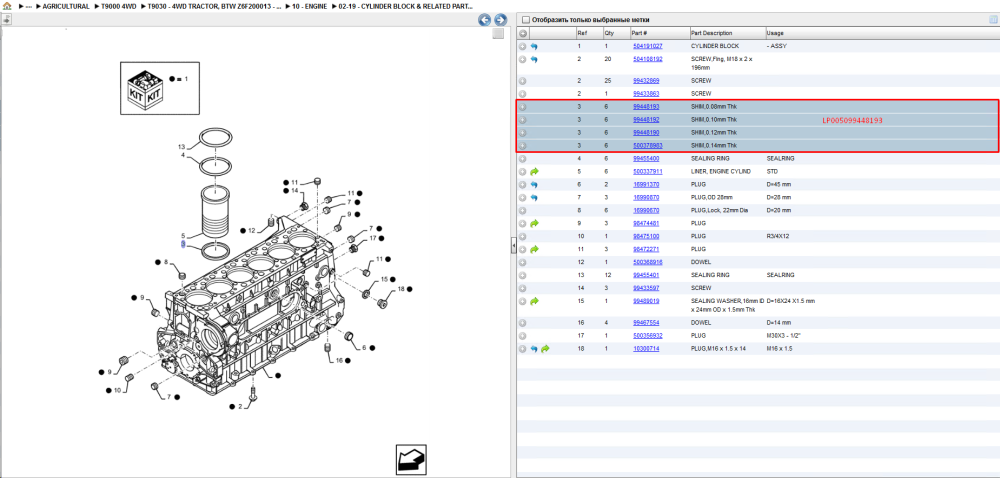
Task: Click callout 13 on the diagram
Action: (181, 147)
